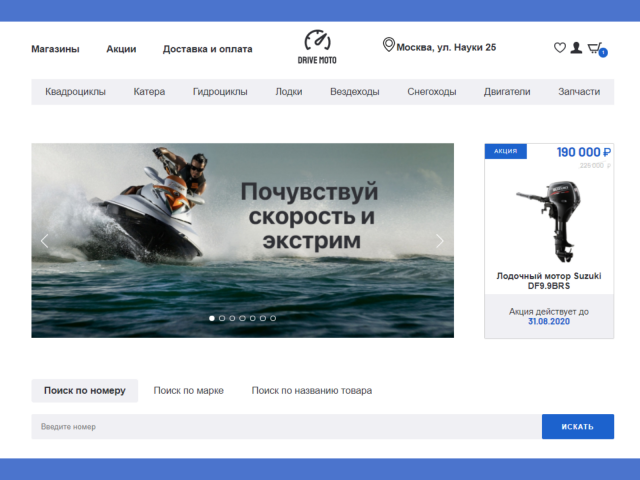640x480 pixels.
Task: Open the Двигатели category
Action: pyautogui.click(x=507, y=91)
